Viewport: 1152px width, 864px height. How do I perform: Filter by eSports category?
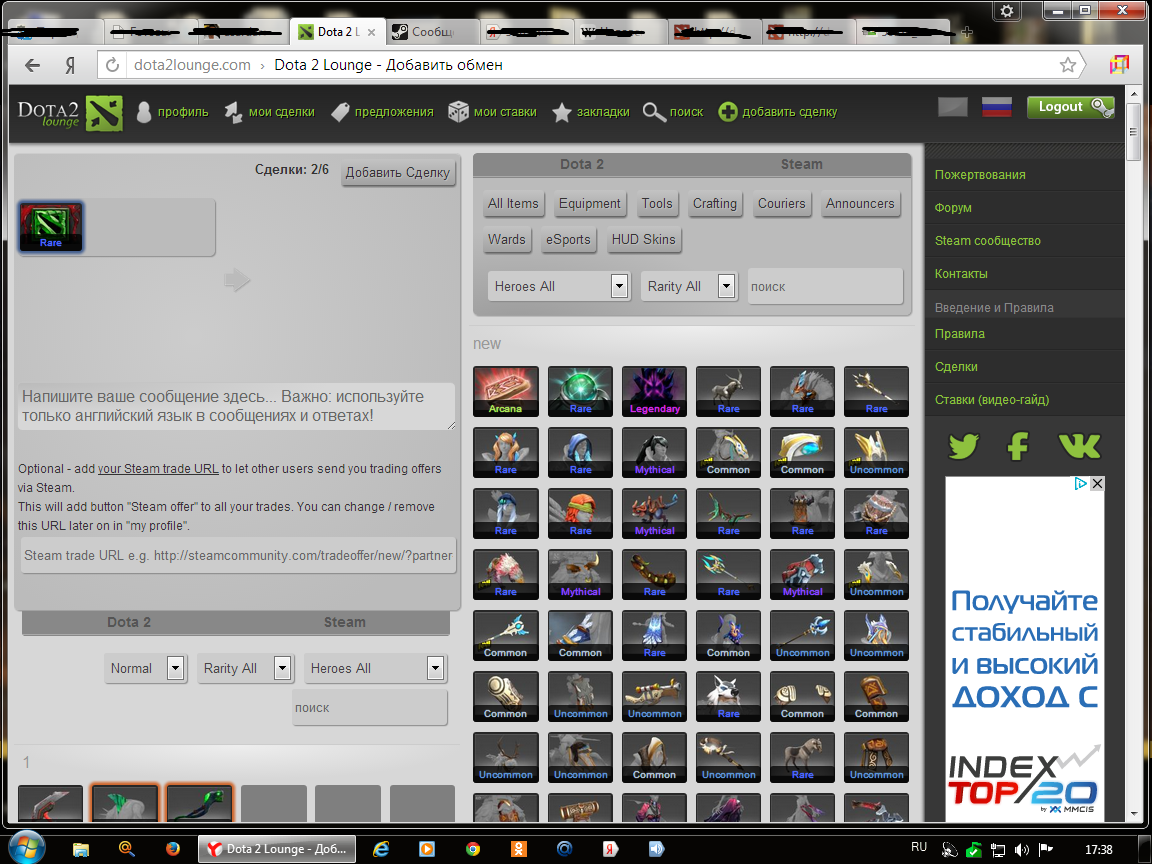click(x=568, y=240)
